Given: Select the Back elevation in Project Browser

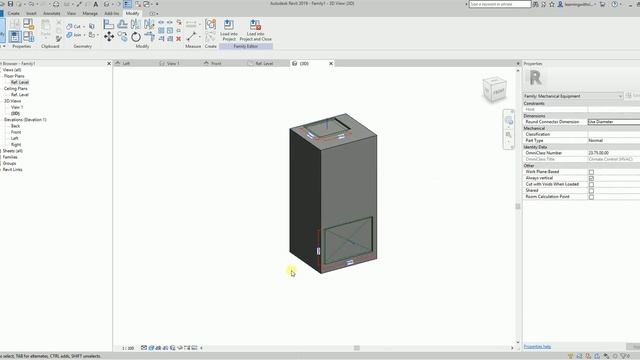Looking at the screenshot, I should point(16,126).
